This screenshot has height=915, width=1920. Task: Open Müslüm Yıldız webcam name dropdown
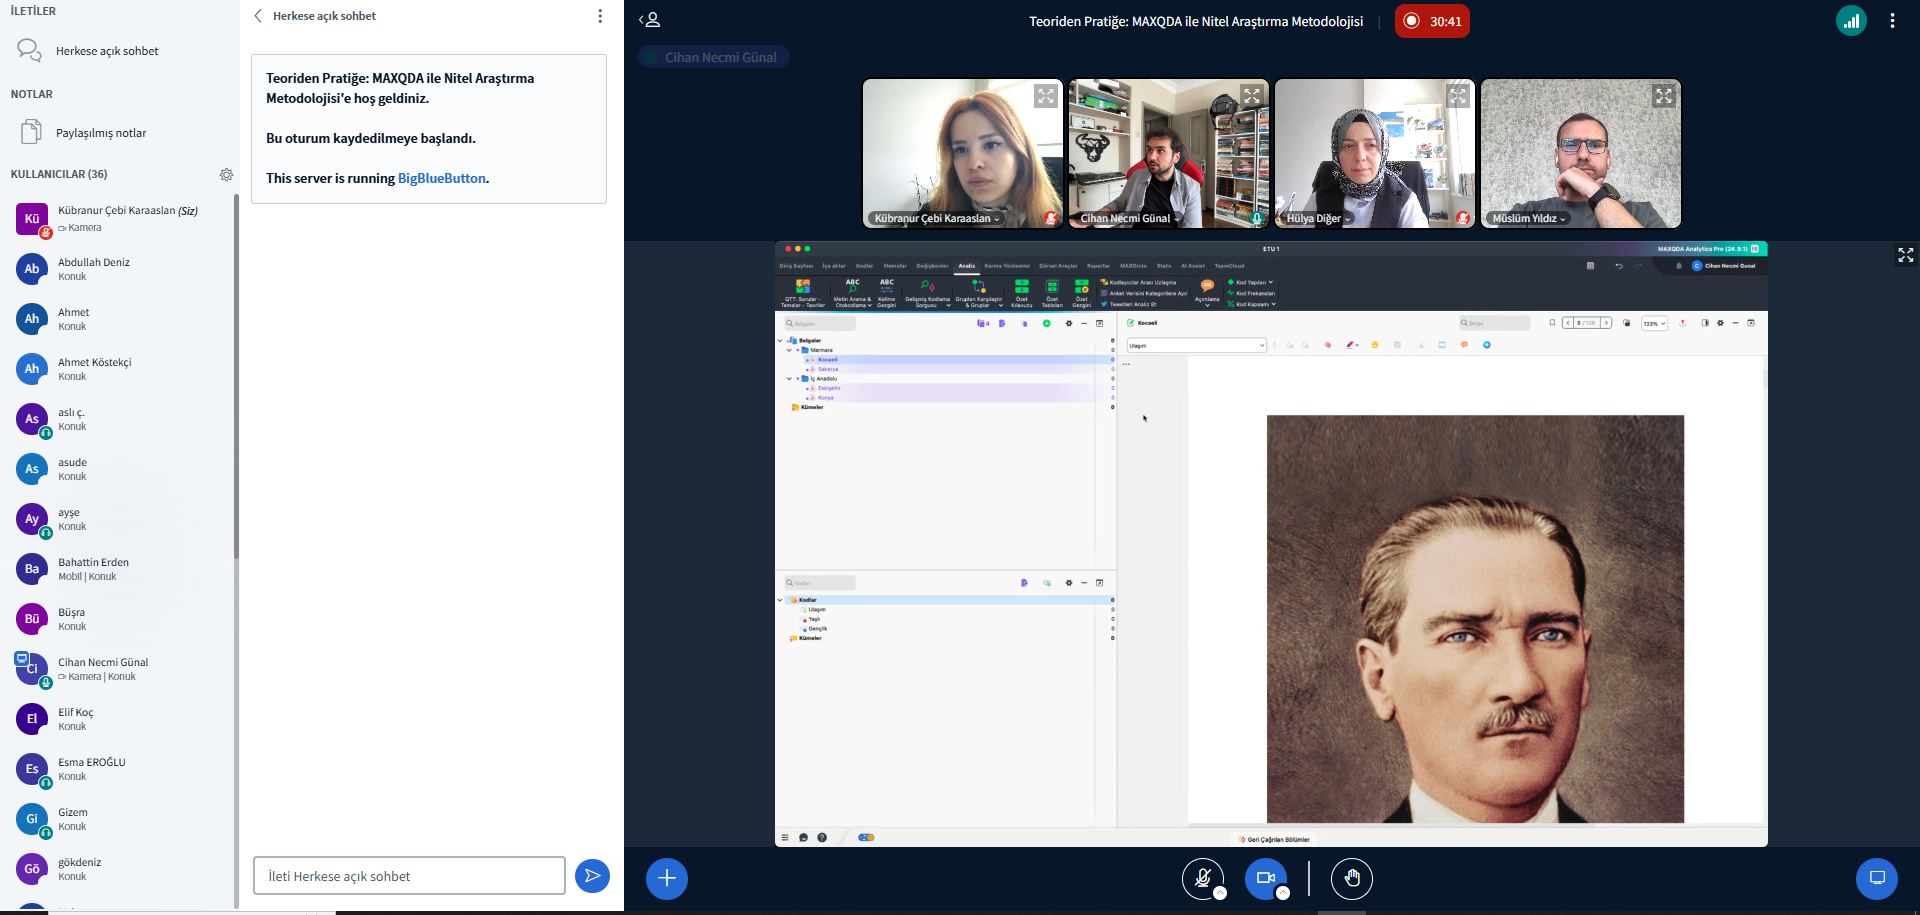pos(1529,218)
